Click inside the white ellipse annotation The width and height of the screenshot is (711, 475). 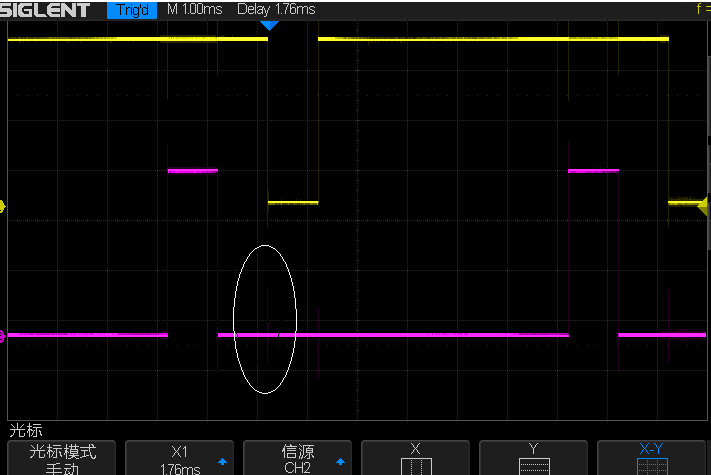tap(265, 318)
